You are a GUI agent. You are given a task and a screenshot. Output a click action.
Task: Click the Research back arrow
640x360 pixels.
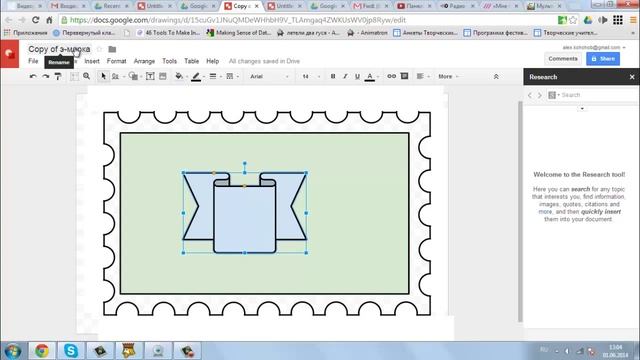pos(530,95)
